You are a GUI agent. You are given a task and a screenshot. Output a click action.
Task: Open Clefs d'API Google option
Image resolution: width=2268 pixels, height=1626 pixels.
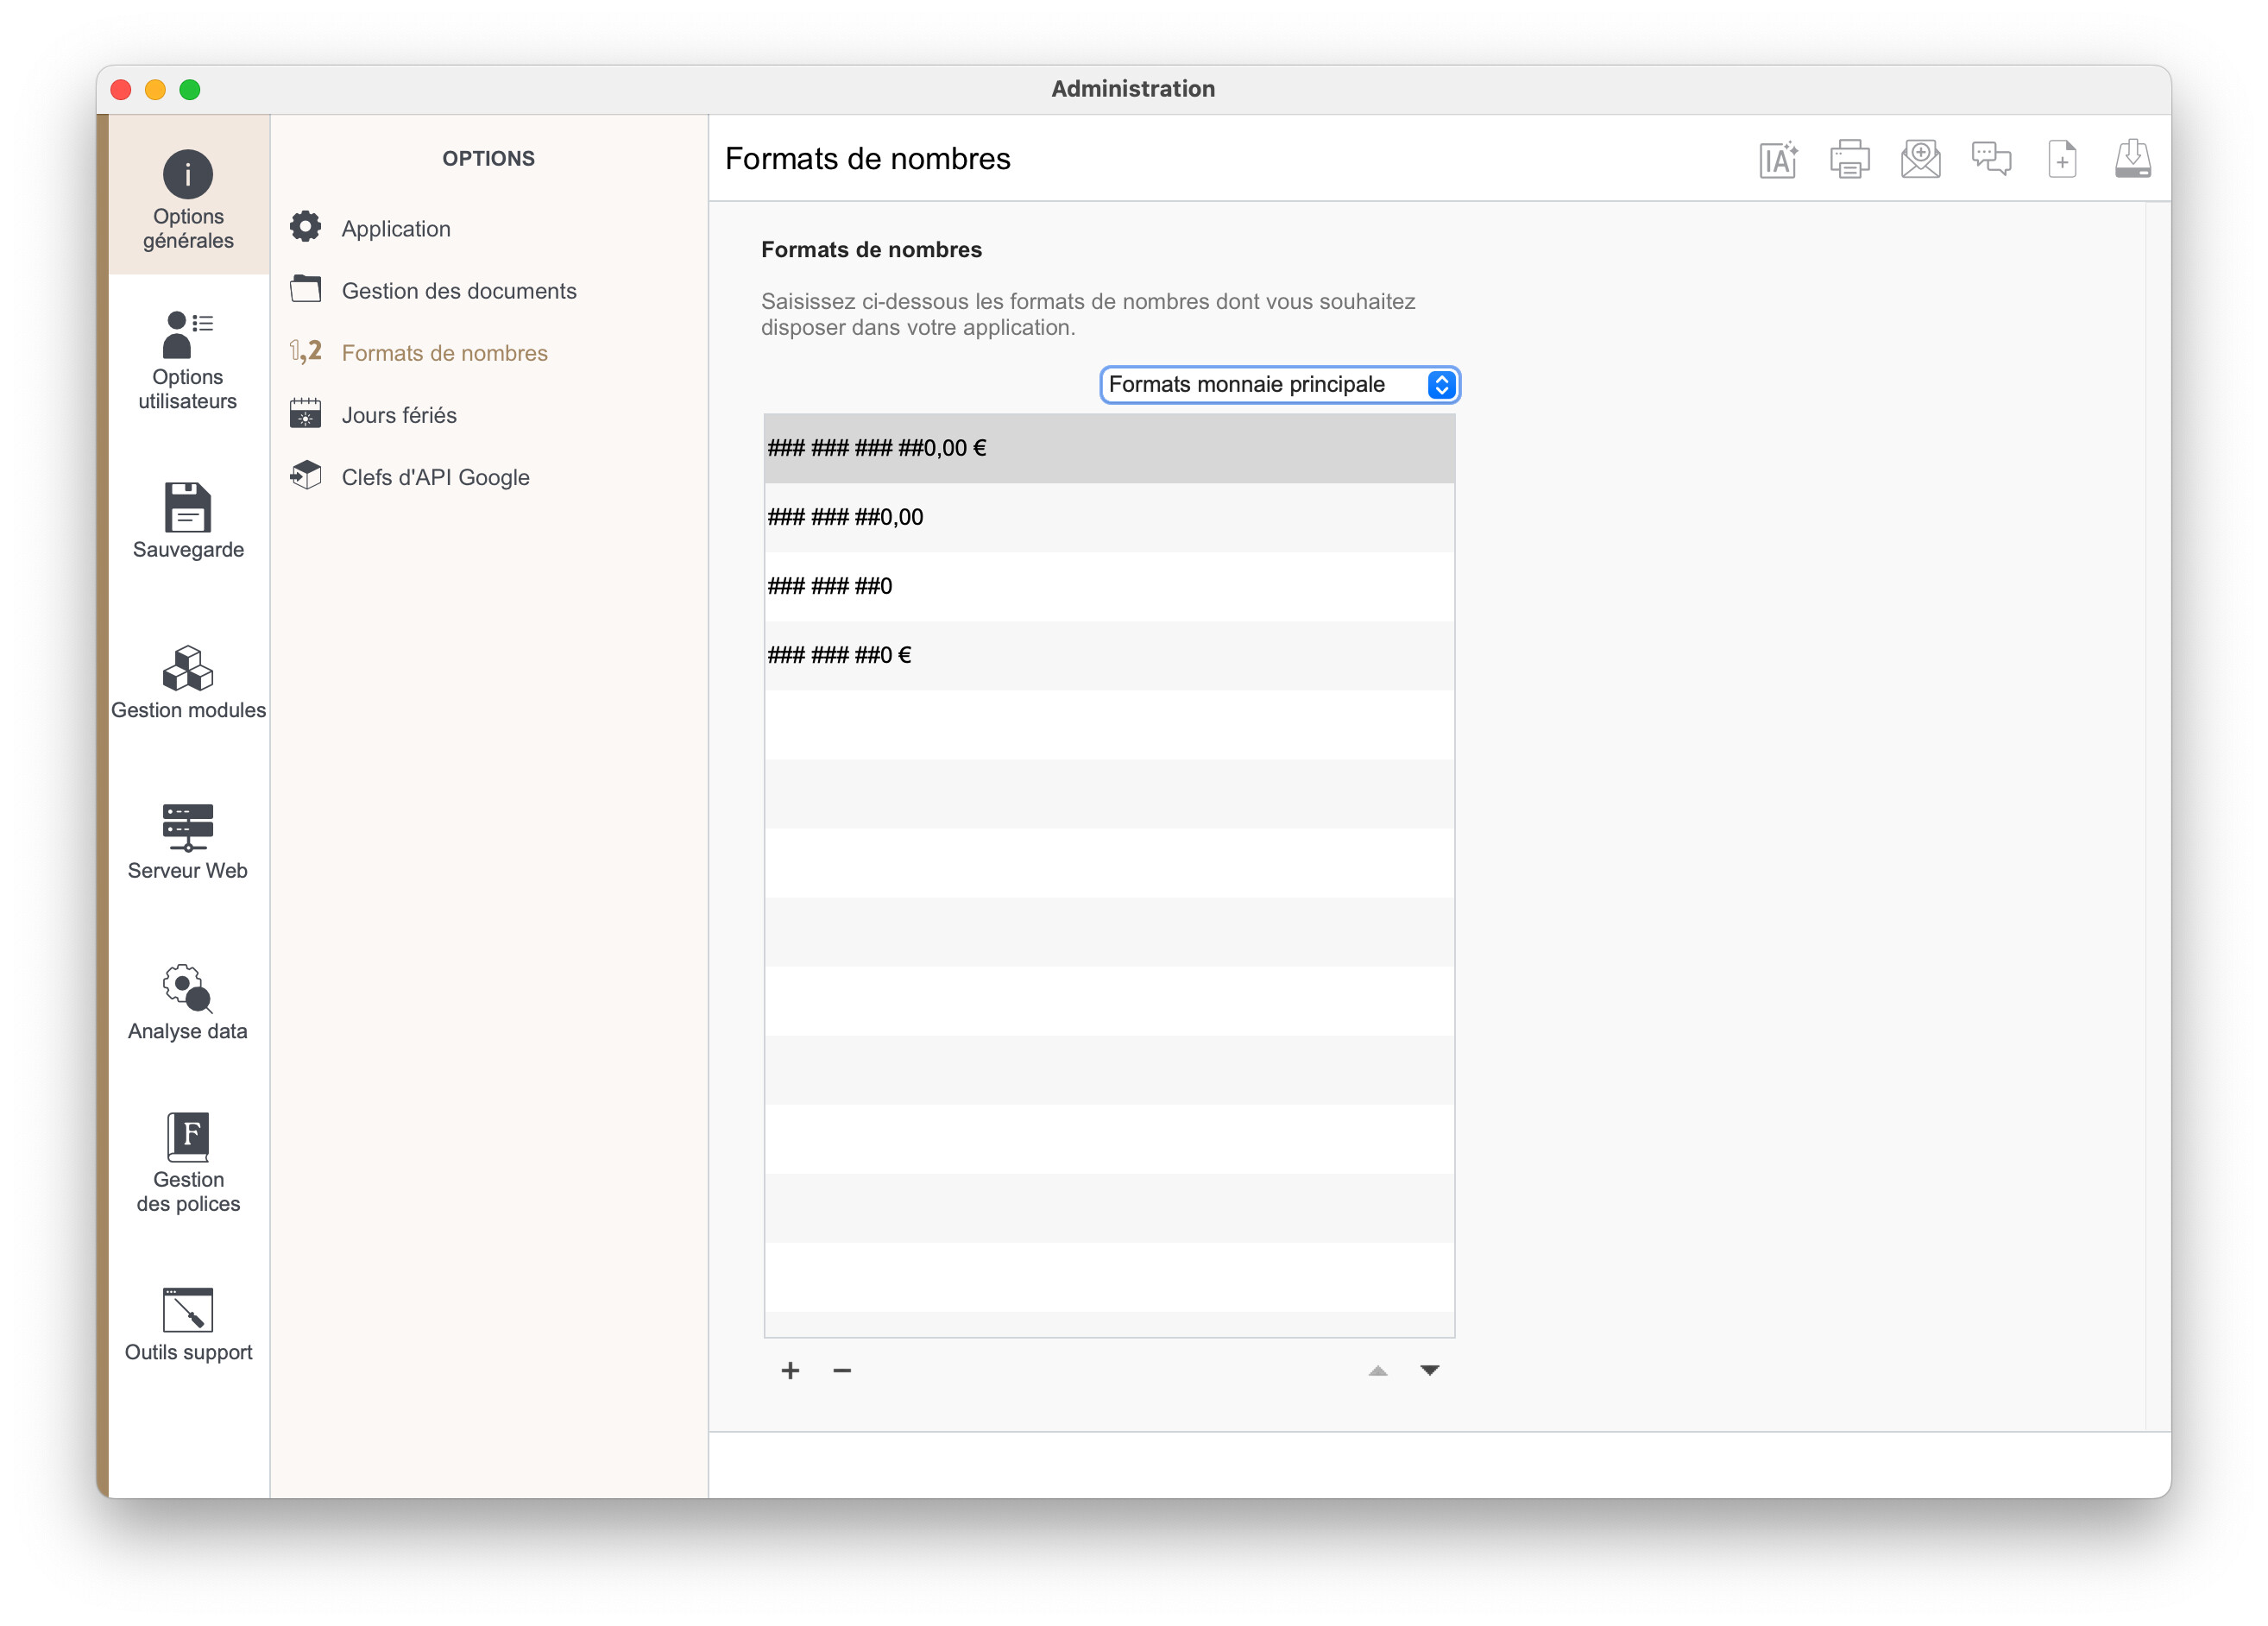click(434, 477)
